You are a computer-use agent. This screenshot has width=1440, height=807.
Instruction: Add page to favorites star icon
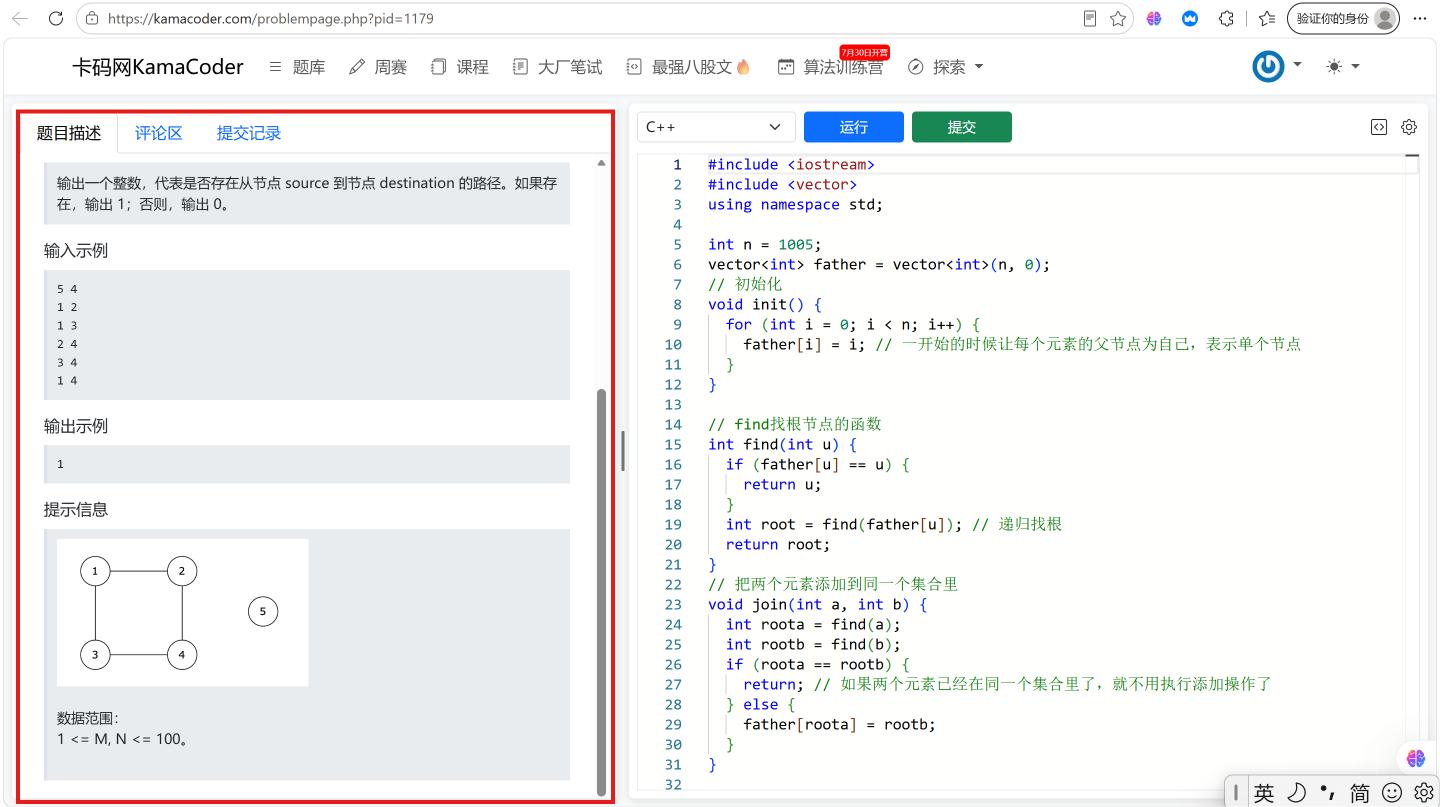tap(1118, 18)
